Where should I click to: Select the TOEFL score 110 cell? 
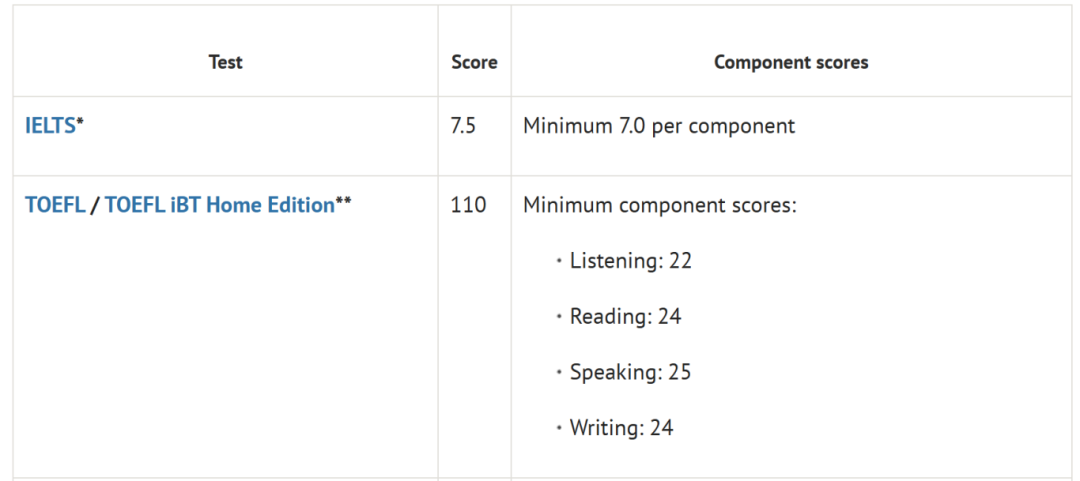(x=468, y=205)
